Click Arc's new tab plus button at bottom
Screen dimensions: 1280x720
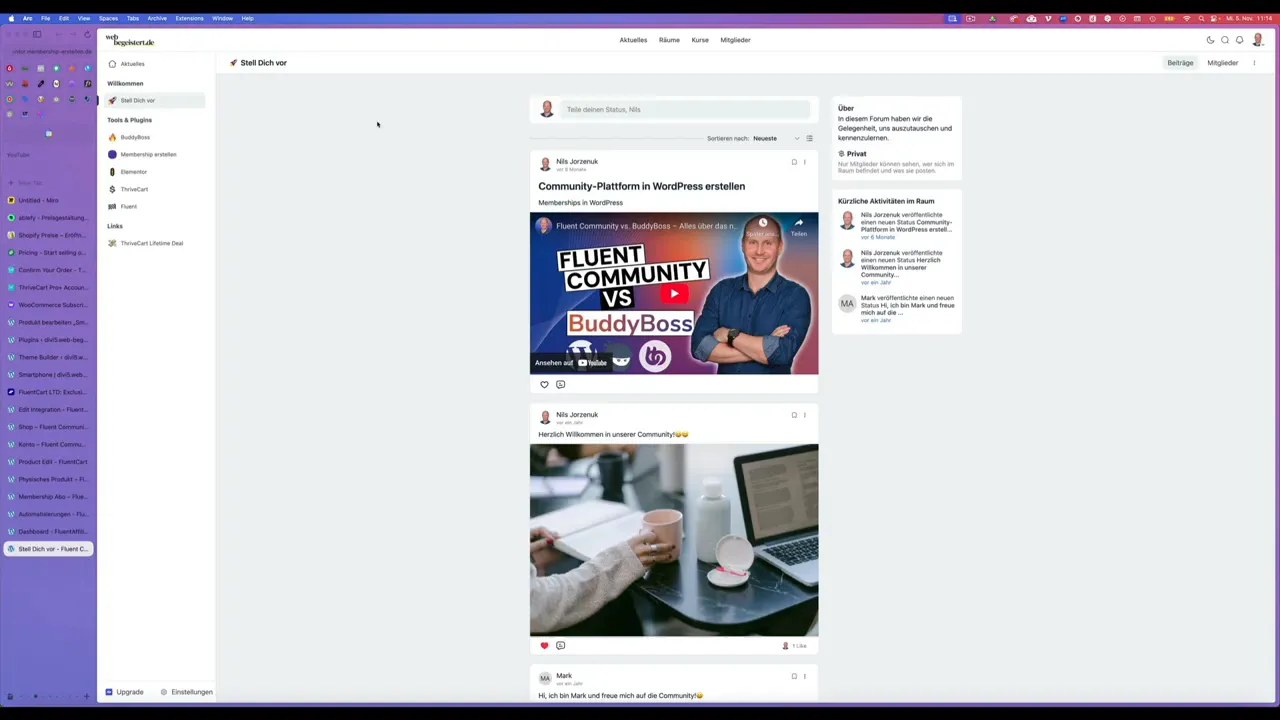pyautogui.click(x=86, y=696)
